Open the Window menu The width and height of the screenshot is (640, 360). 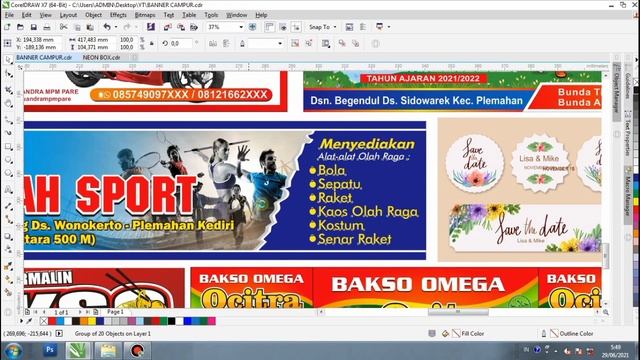click(x=237, y=15)
